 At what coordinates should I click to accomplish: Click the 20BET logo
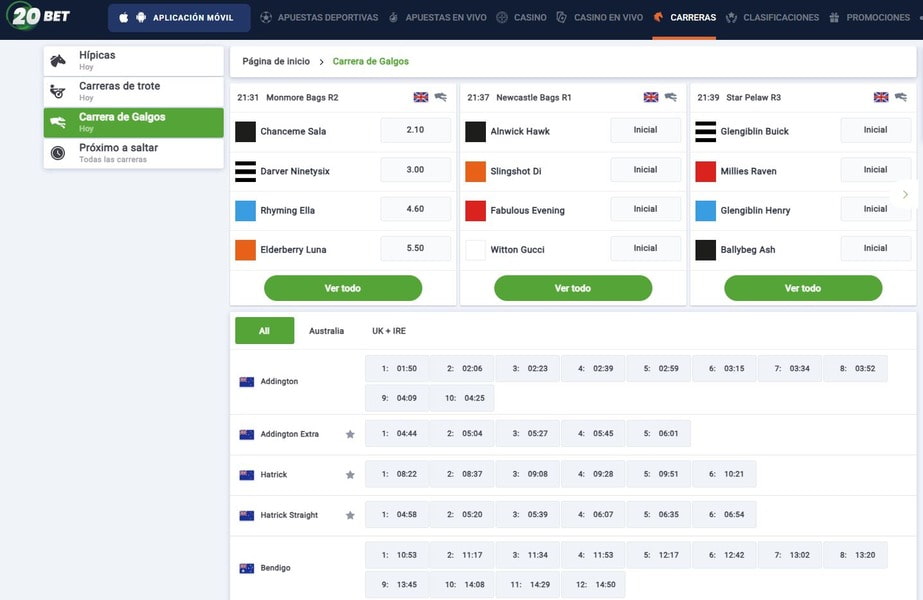pos(39,16)
